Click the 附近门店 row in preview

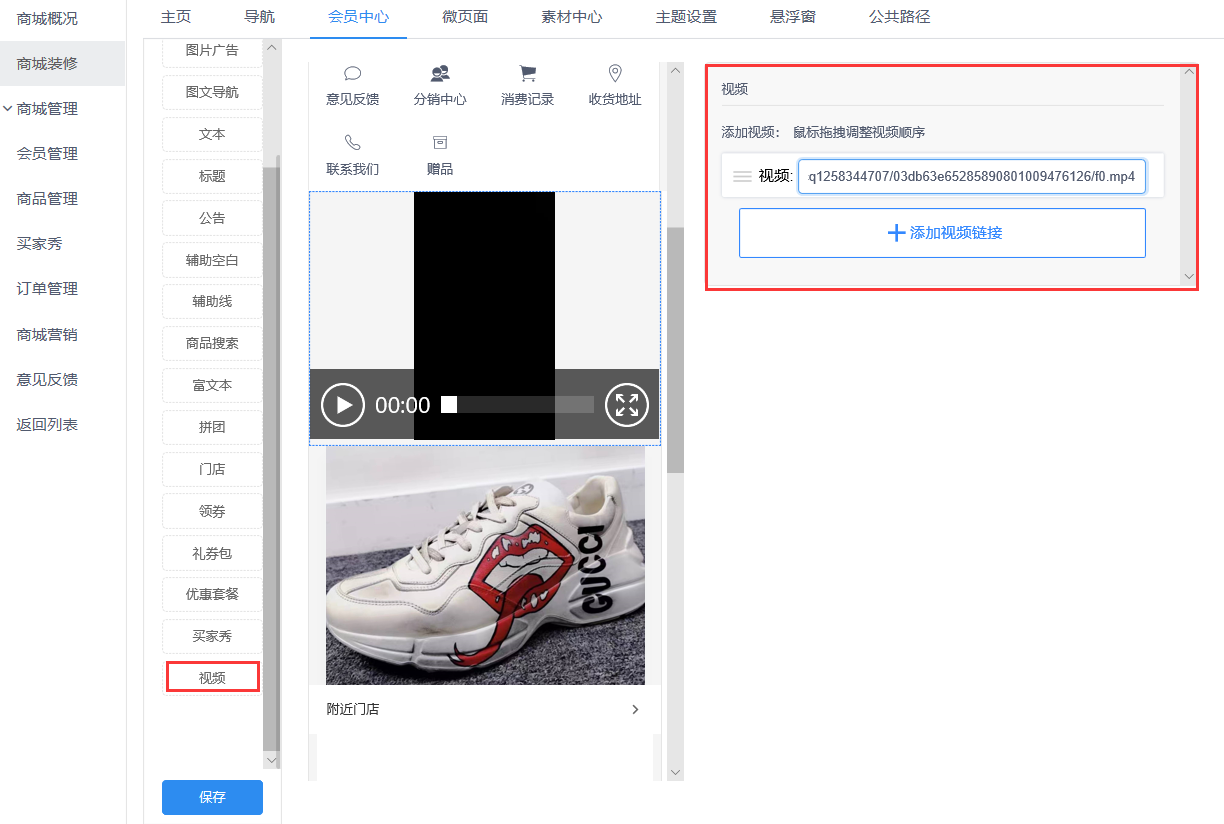click(485, 709)
